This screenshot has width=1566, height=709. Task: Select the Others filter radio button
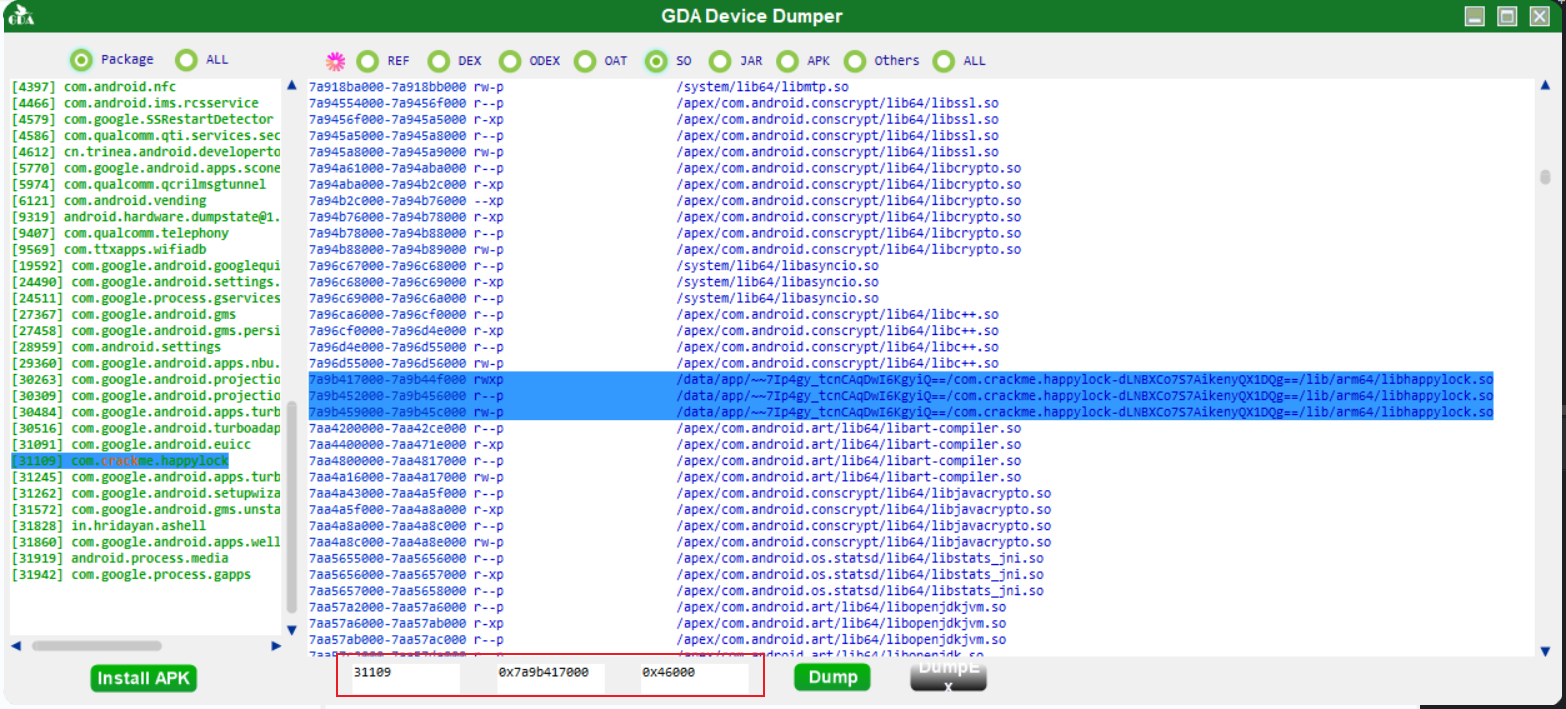coord(854,61)
